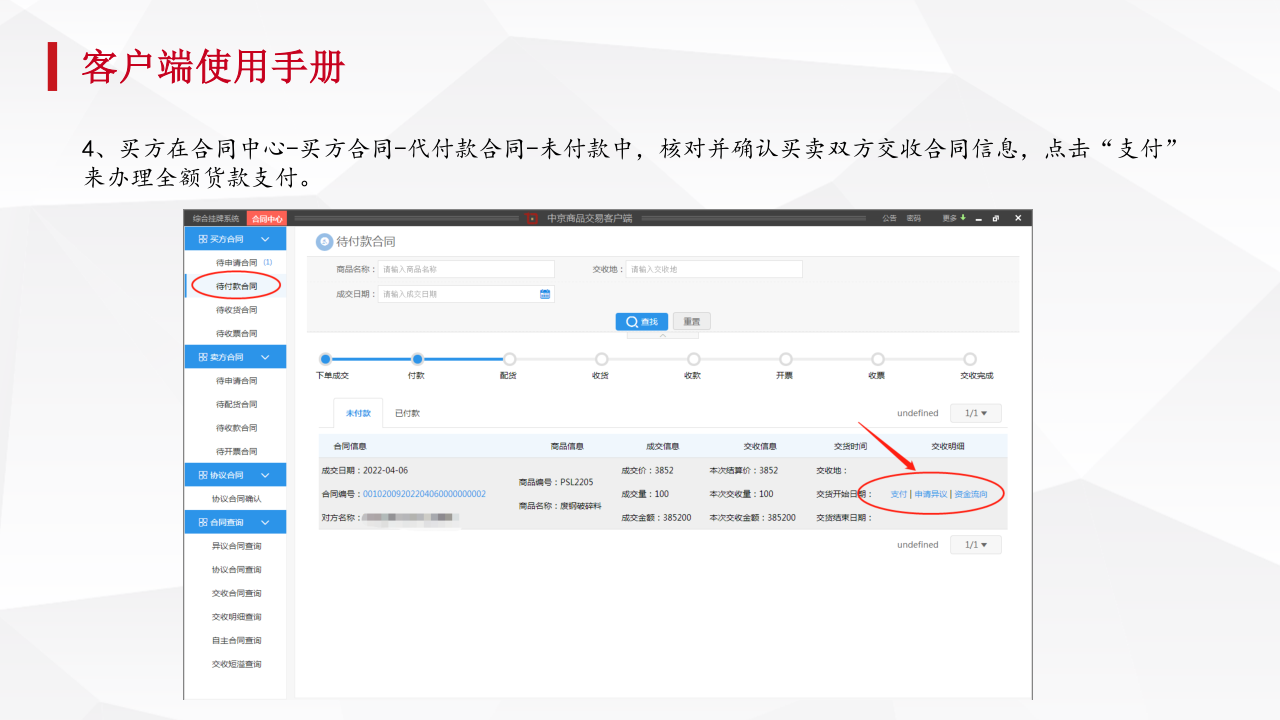Click the calendar icon in 成交日期 field
Image resolution: width=1280 pixels, height=720 pixels.
tap(545, 294)
